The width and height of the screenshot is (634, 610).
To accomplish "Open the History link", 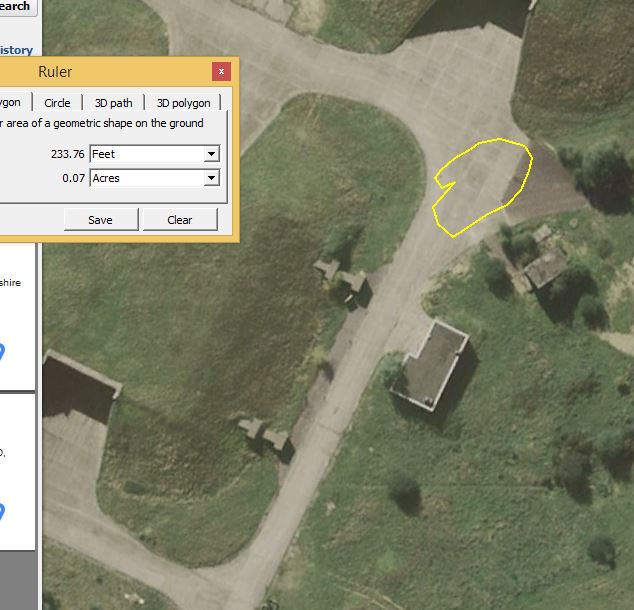I will (x=17, y=50).
